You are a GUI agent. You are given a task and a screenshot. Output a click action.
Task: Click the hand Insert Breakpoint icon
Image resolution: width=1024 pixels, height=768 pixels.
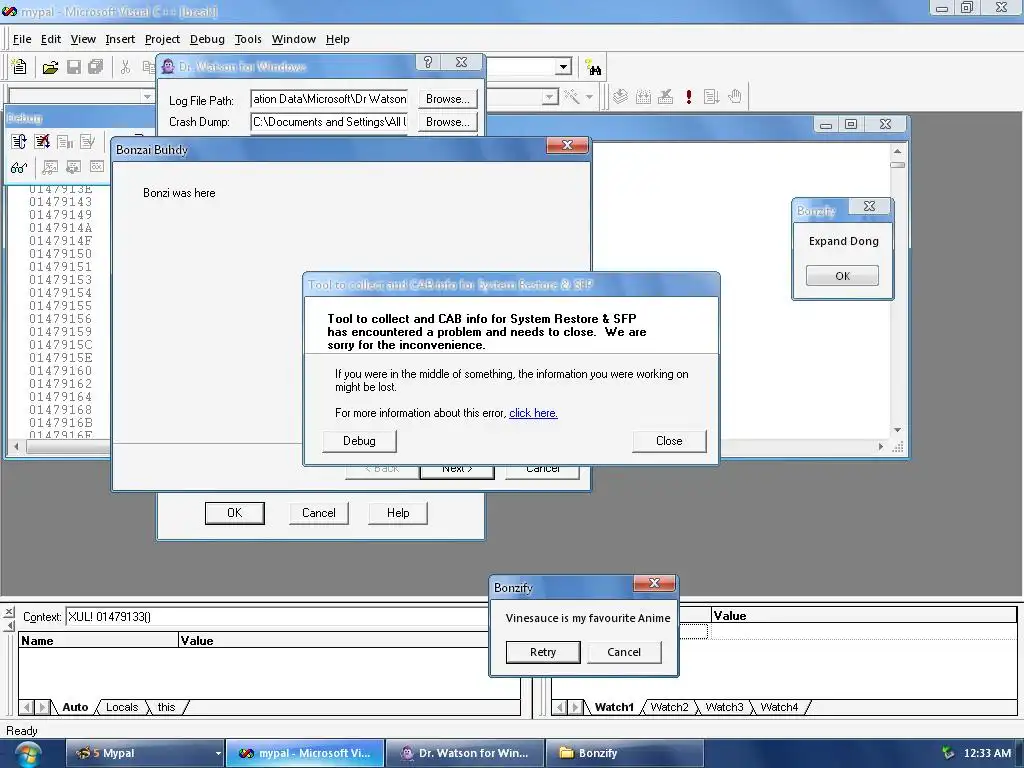[735, 97]
